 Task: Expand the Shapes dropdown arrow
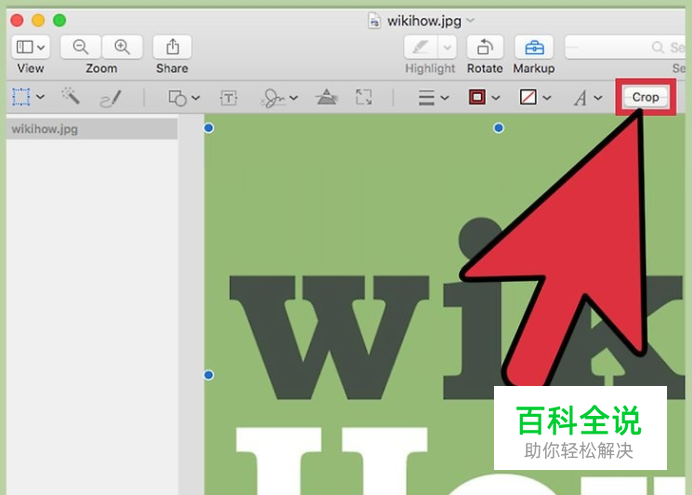[196, 98]
